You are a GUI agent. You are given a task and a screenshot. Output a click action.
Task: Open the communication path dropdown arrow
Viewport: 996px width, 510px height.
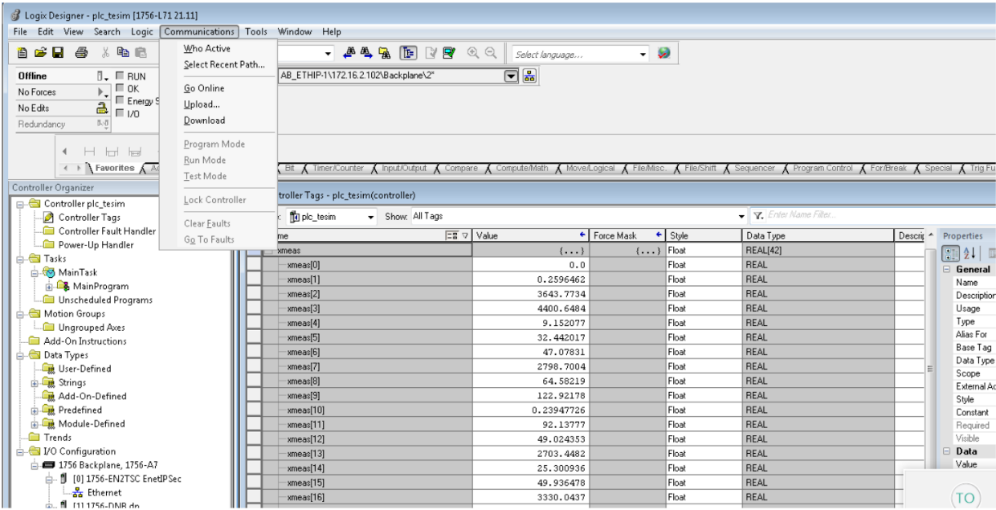(511, 76)
